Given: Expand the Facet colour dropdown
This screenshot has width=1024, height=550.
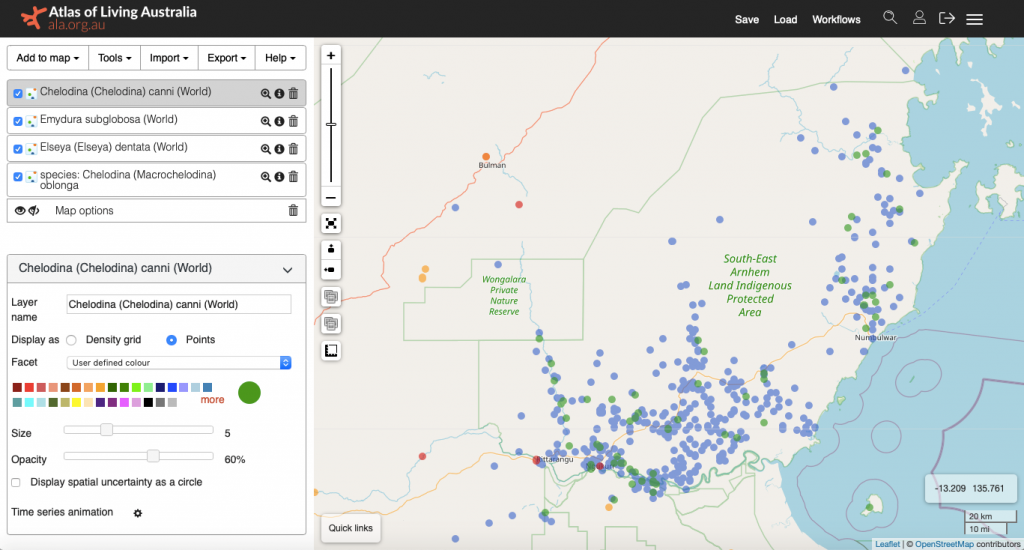Looking at the screenshot, I should tap(178, 362).
